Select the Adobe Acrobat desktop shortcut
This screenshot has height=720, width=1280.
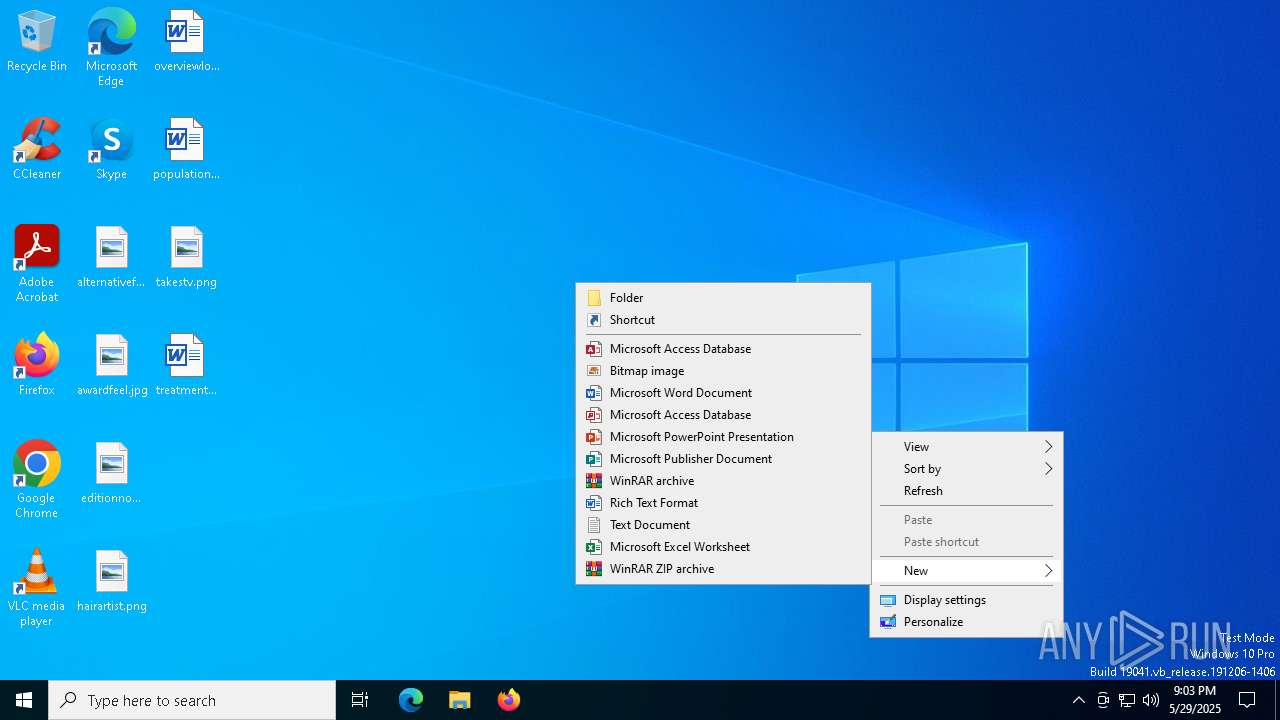[37, 264]
